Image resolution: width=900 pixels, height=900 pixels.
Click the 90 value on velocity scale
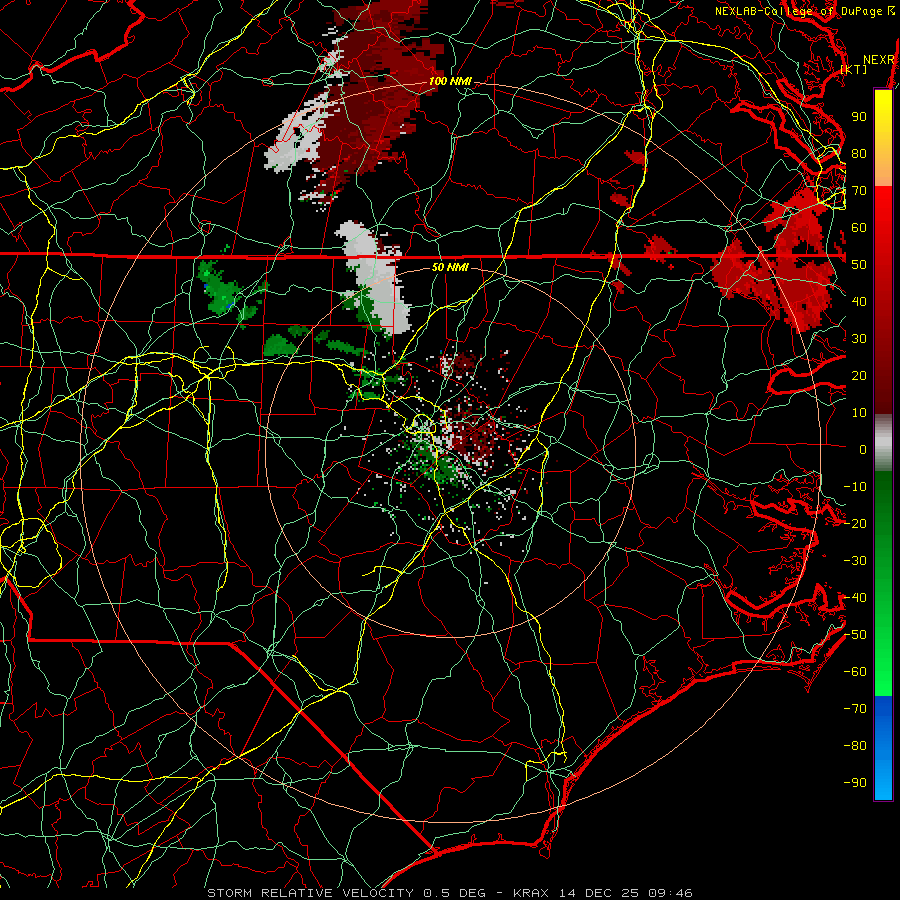coord(859,117)
